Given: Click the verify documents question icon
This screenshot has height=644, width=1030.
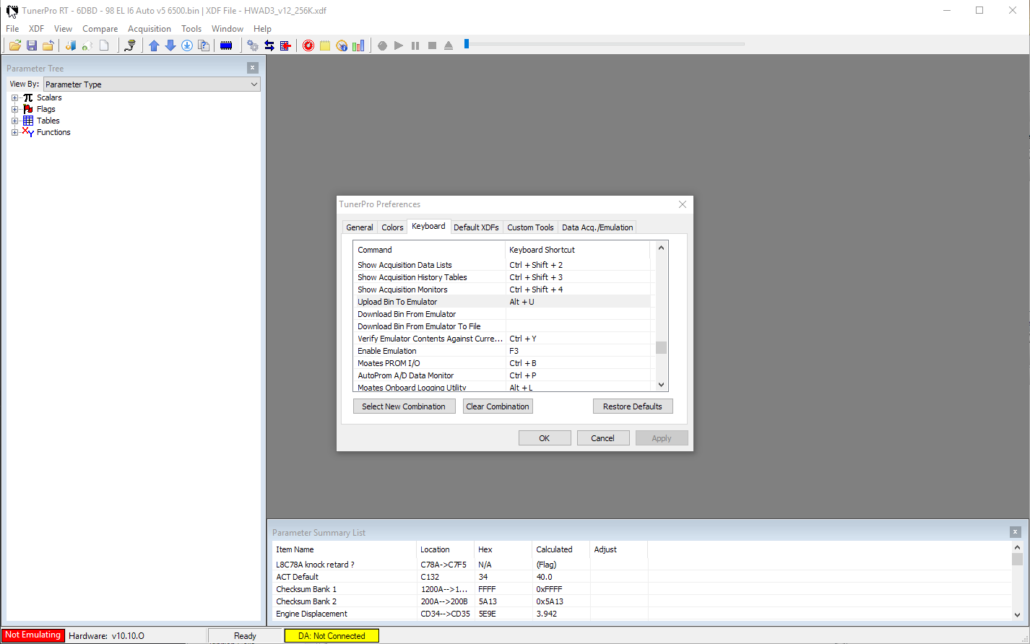Looking at the screenshot, I should coord(204,45).
